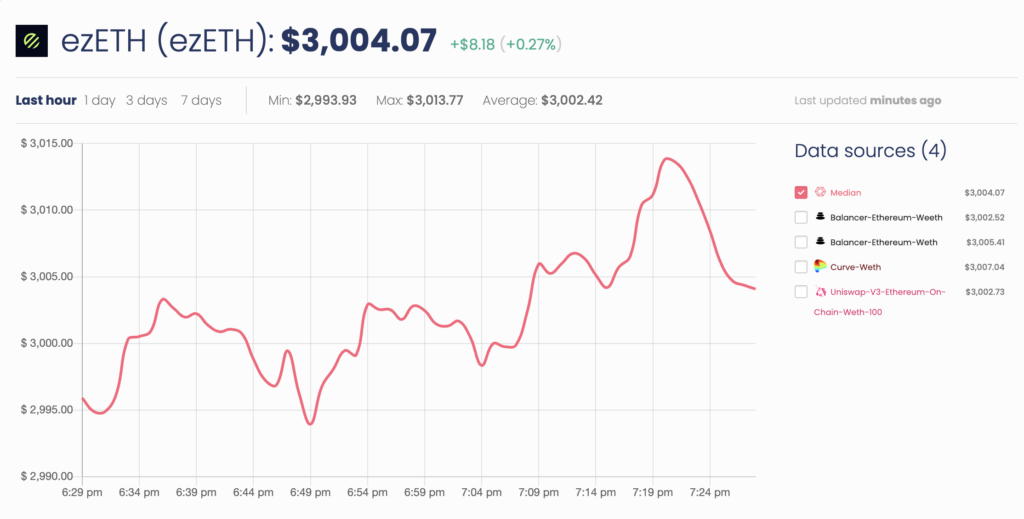The height and width of the screenshot is (519, 1024).
Task: Click the Uniswap-V3 unicorn icon
Action: coord(820,292)
